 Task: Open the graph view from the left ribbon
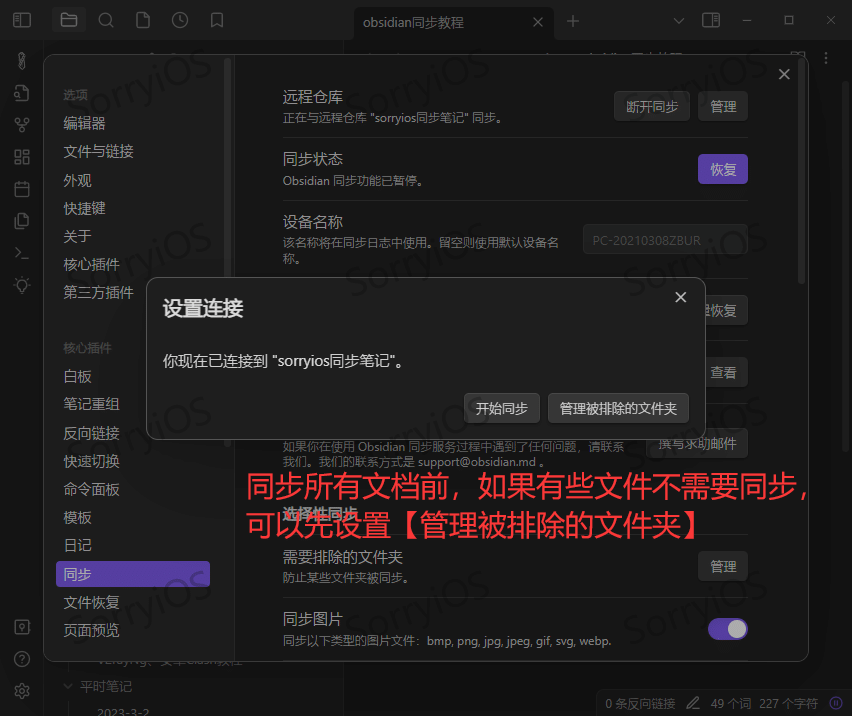(x=21, y=124)
